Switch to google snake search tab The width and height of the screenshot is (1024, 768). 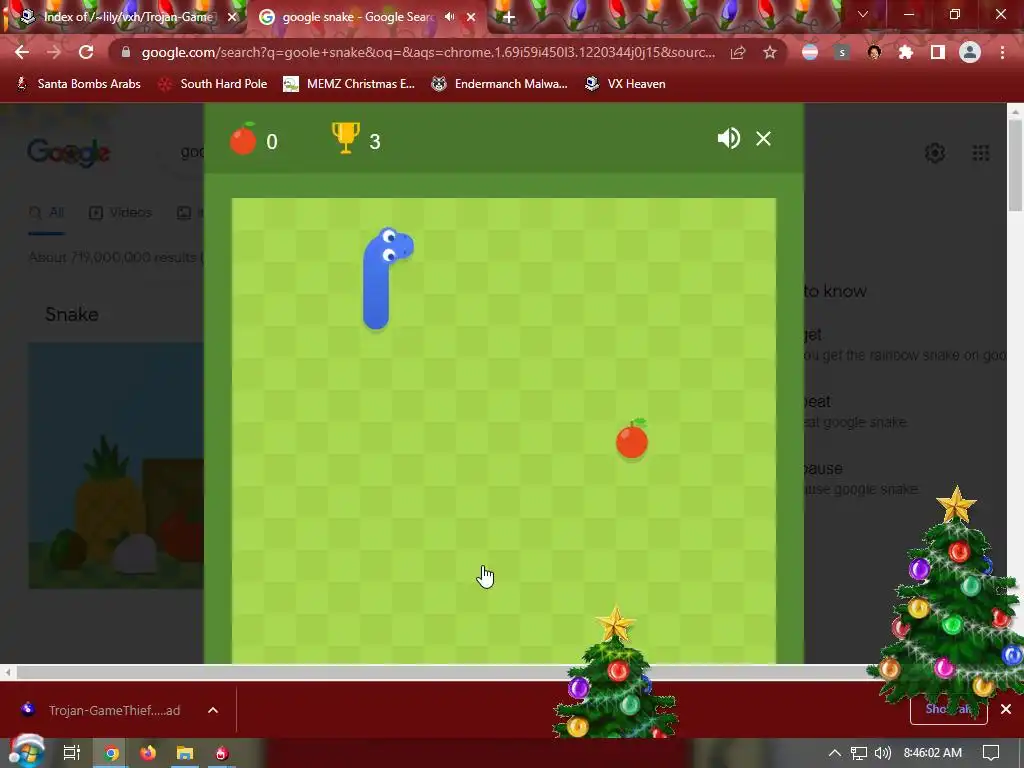point(356,17)
